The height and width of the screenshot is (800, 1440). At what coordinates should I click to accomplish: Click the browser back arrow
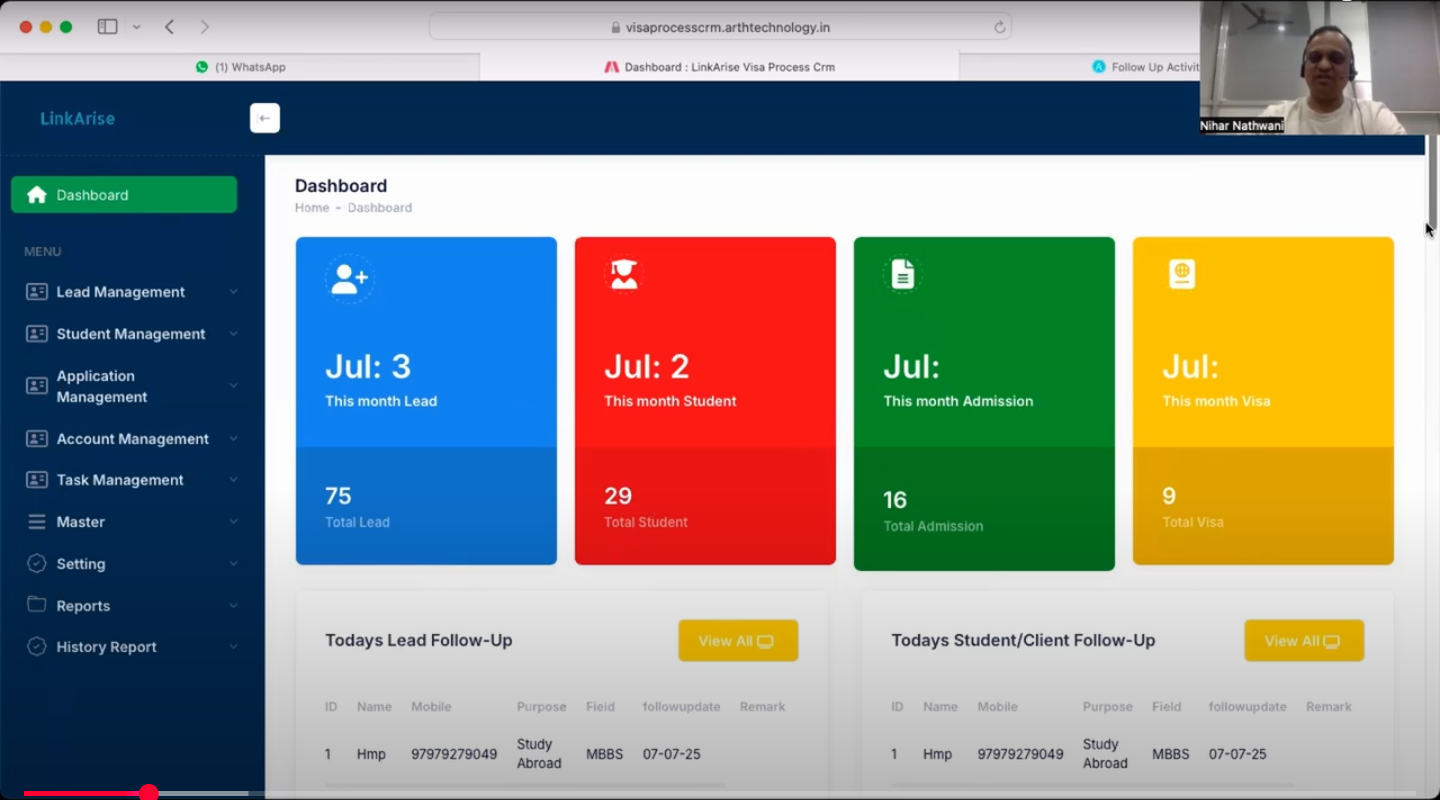pyautogui.click(x=169, y=27)
